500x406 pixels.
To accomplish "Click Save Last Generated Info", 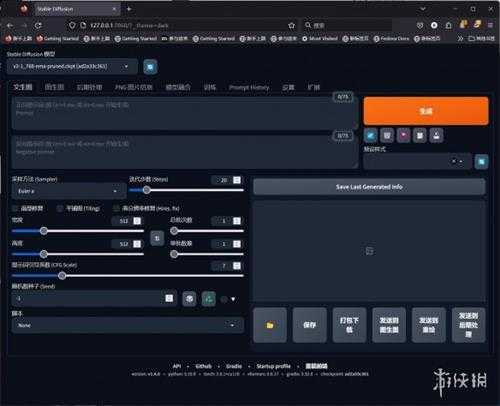I will pos(369,187).
